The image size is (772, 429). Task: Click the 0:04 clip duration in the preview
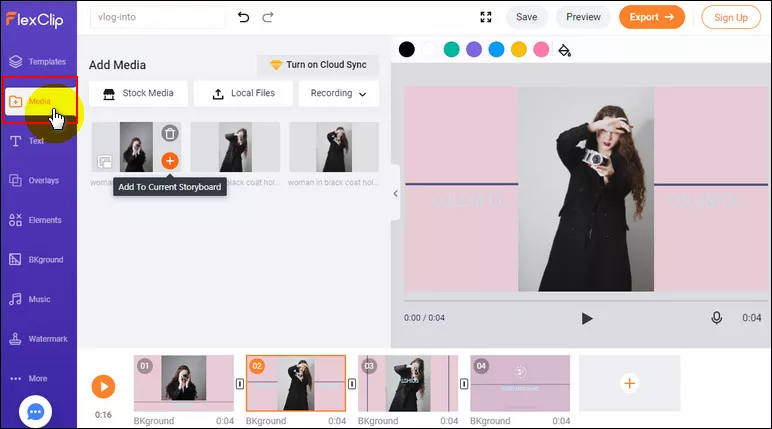(751, 318)
